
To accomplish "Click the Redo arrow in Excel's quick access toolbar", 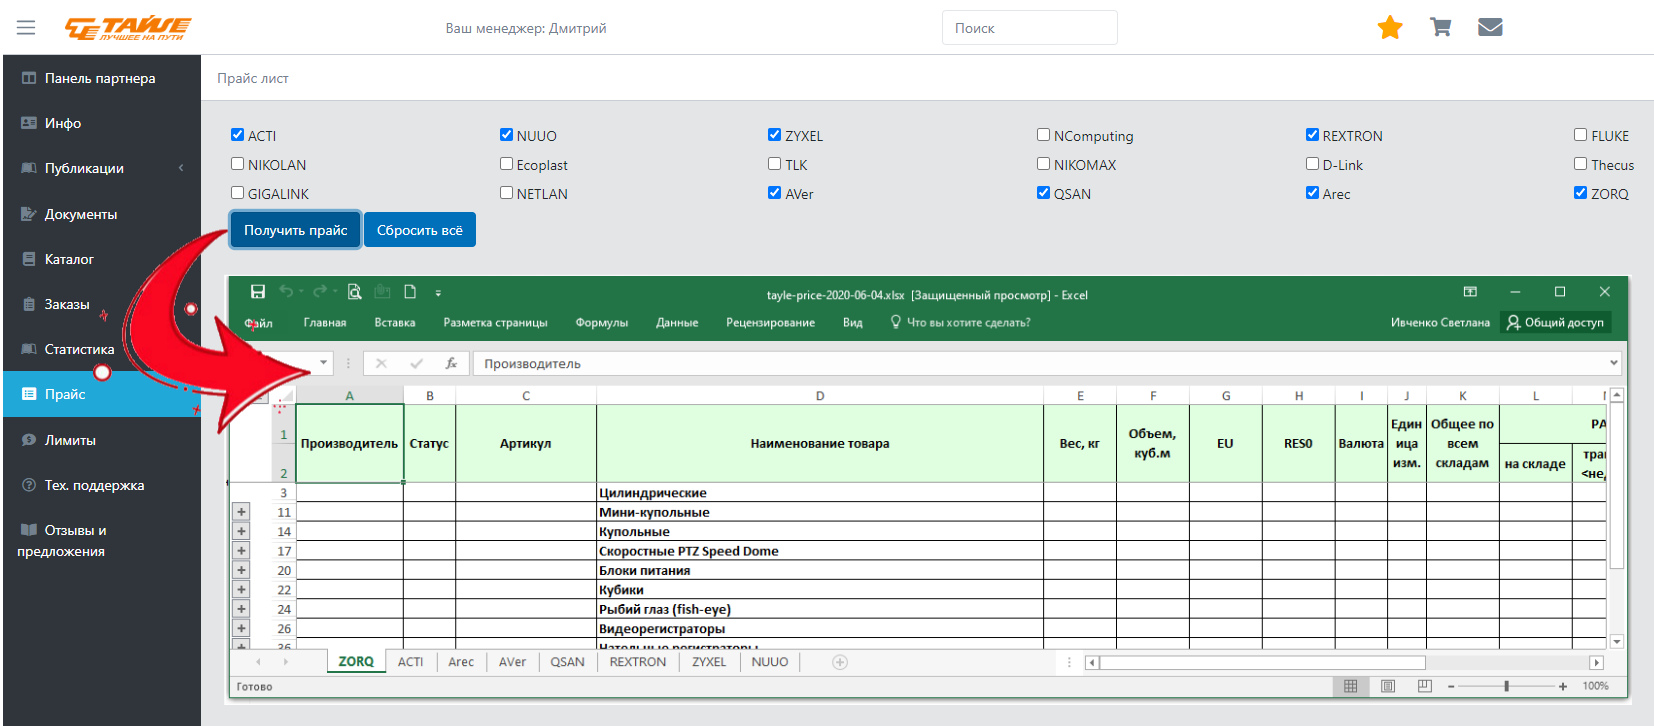I will point(320,292).
